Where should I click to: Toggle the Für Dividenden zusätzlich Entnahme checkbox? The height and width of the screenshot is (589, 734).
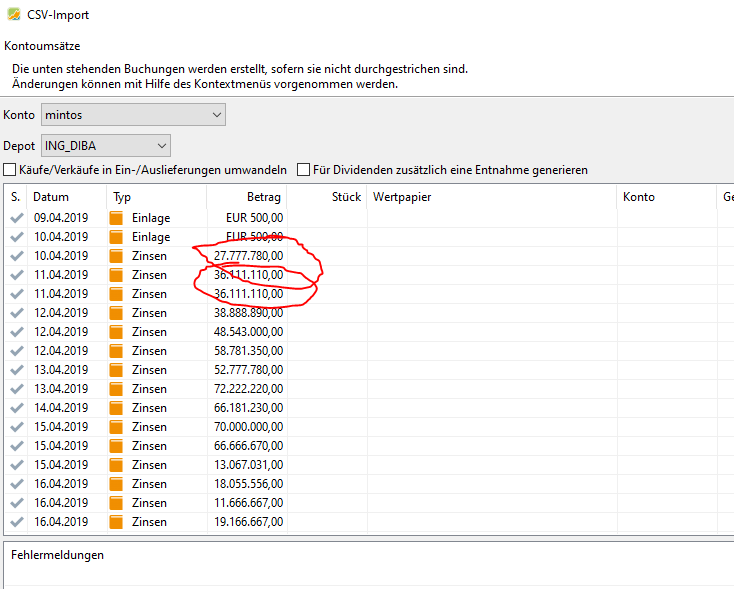tap(304, 170)
